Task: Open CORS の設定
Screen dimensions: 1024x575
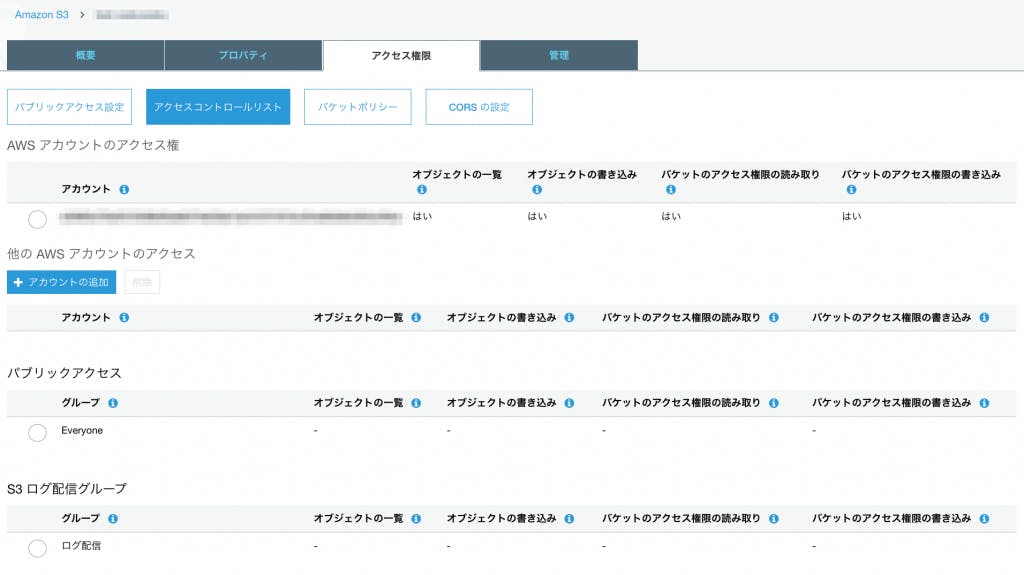Action: (478, 107)
